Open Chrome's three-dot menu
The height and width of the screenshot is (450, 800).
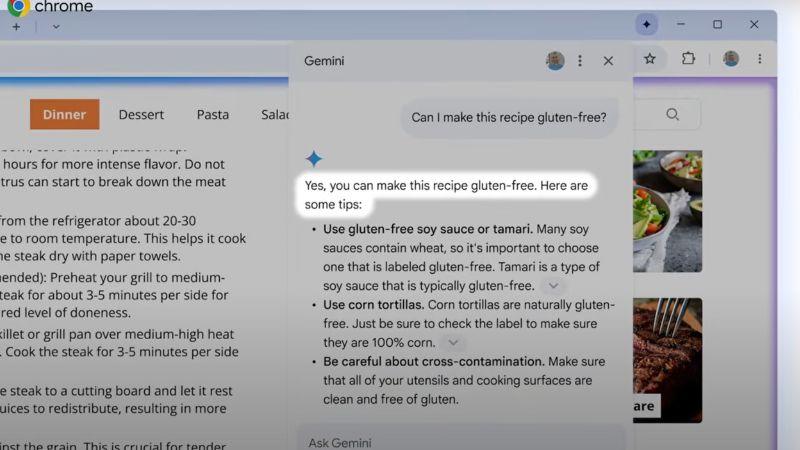point(760,59)
